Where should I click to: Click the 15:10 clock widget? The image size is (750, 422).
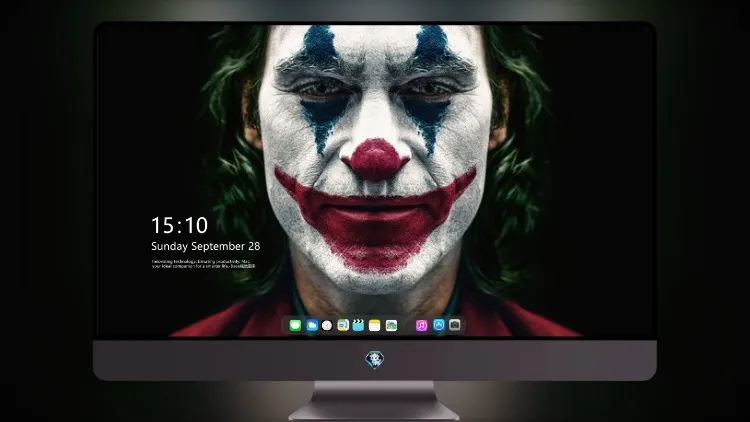pos(179,225)
